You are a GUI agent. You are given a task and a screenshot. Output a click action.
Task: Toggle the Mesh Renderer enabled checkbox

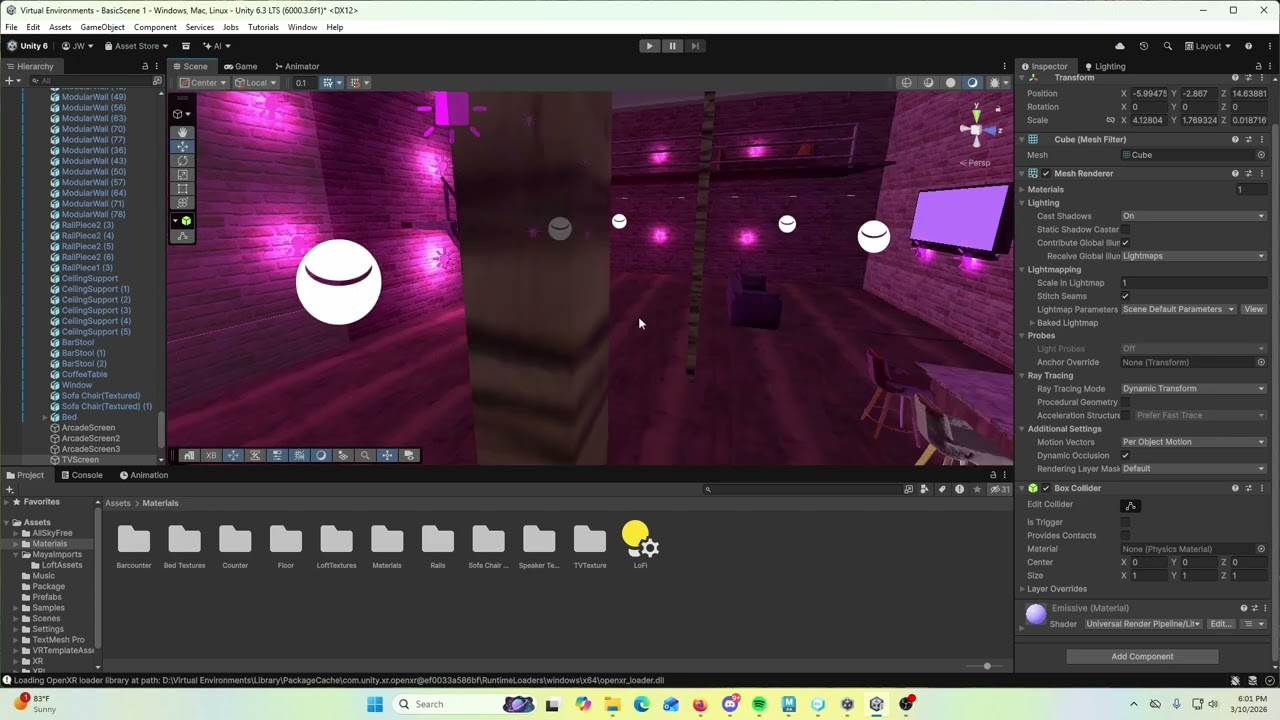coord(1046,173)
